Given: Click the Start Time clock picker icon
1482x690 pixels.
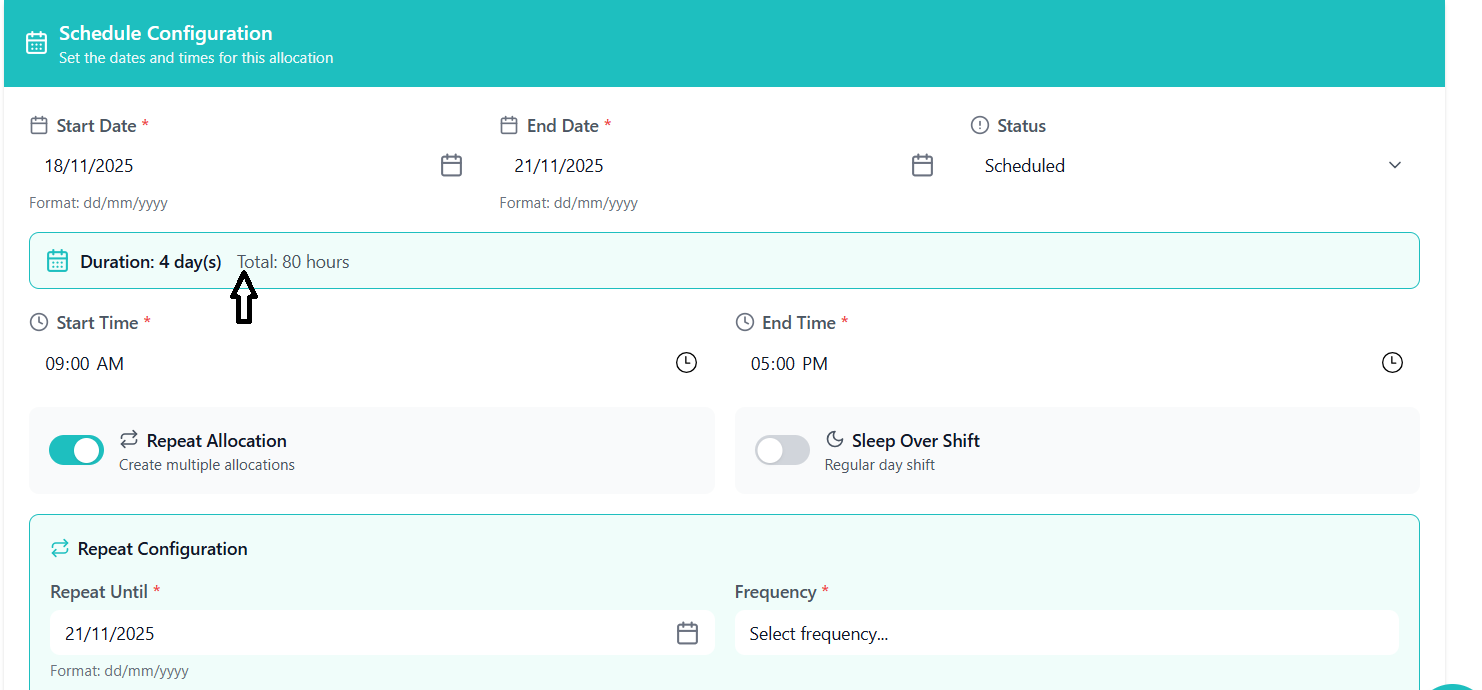Looking at the screenshot, I should tap(686, 363).
